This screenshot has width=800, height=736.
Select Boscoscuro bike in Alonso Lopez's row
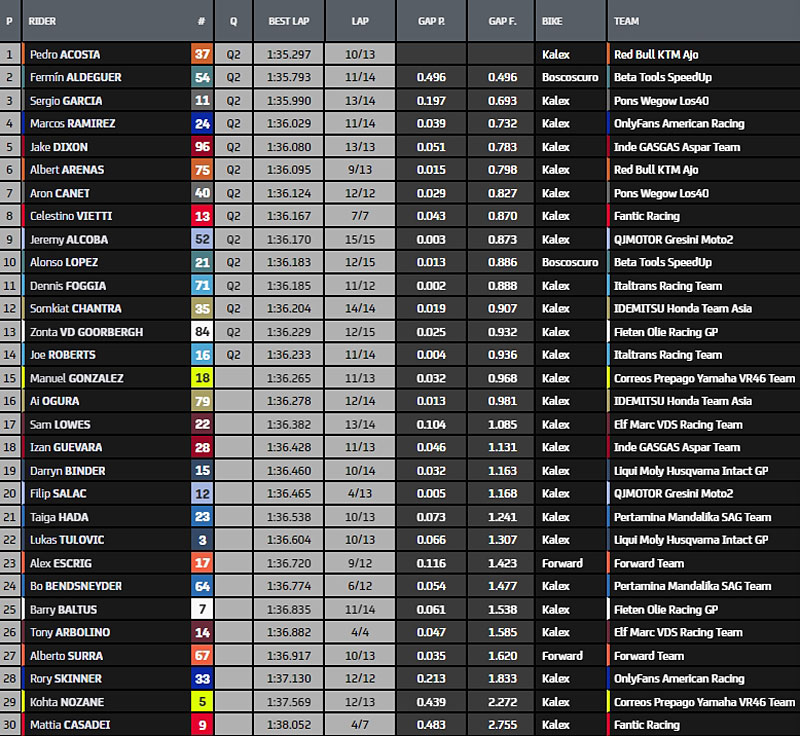[570, 263]
